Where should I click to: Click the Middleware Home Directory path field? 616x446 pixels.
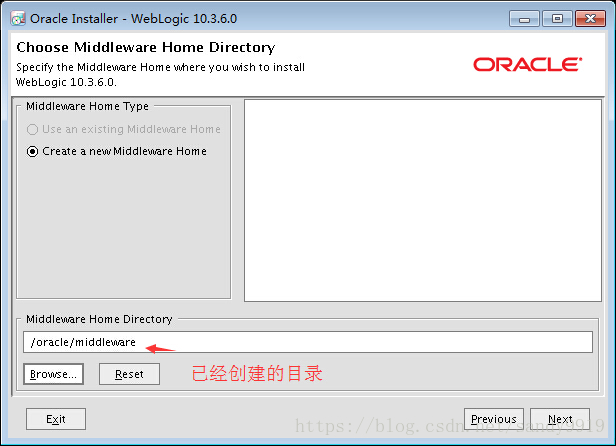(308, 342)
